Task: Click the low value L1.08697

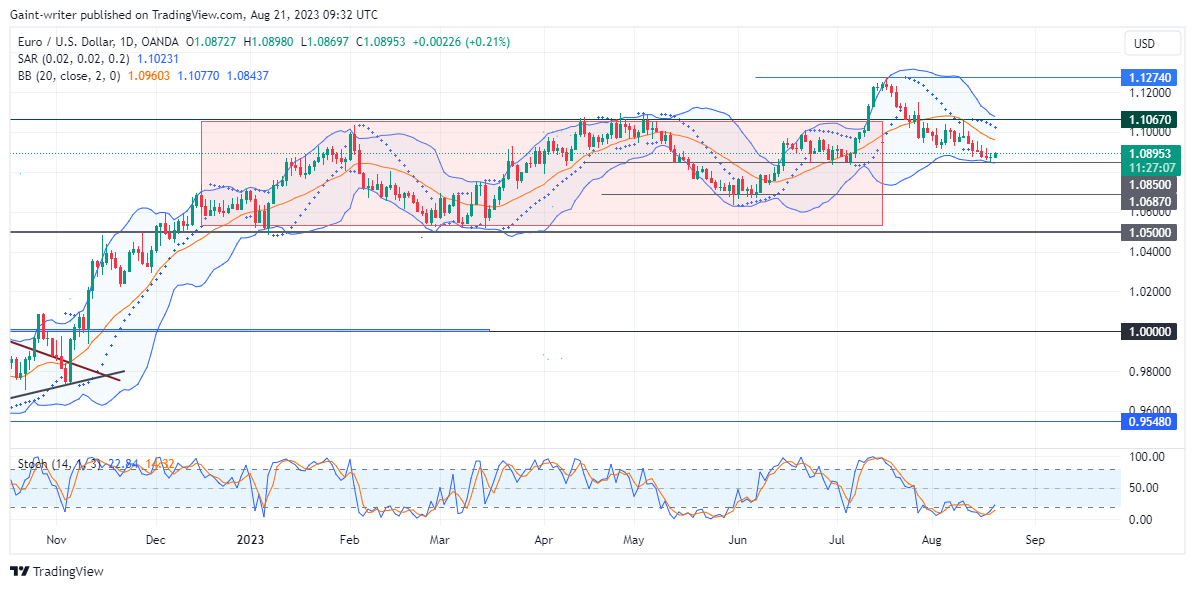Action: tap(325, 42)
